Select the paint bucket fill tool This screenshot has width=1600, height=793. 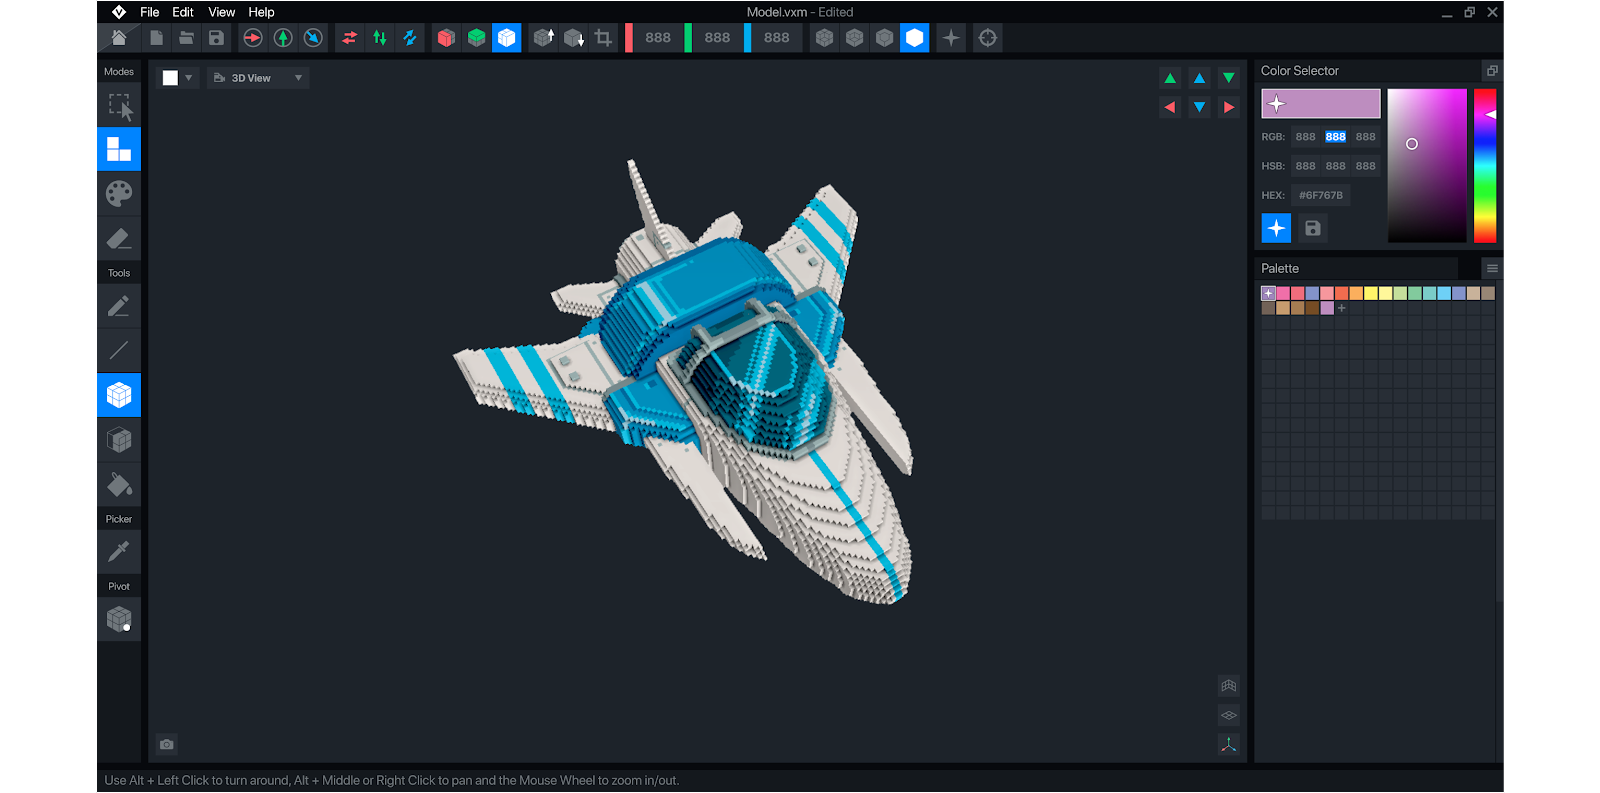pos(119,485)
